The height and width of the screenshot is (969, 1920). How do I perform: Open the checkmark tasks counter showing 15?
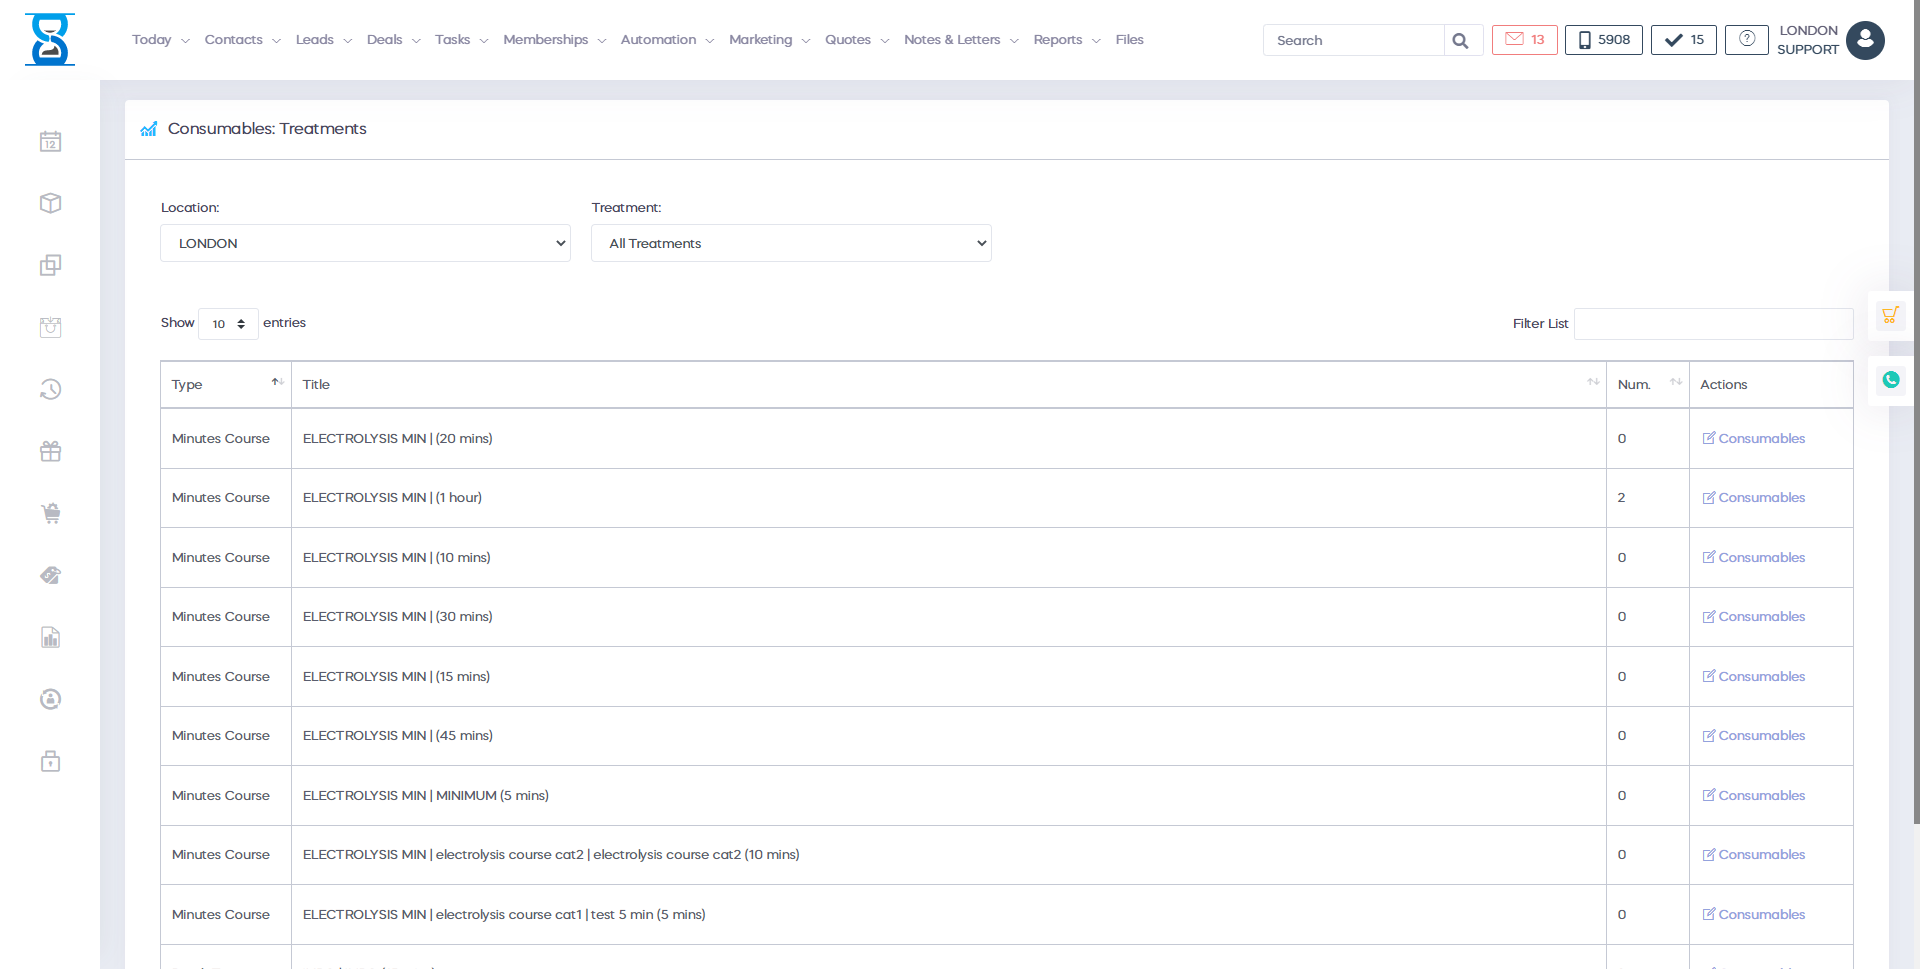1683,40
